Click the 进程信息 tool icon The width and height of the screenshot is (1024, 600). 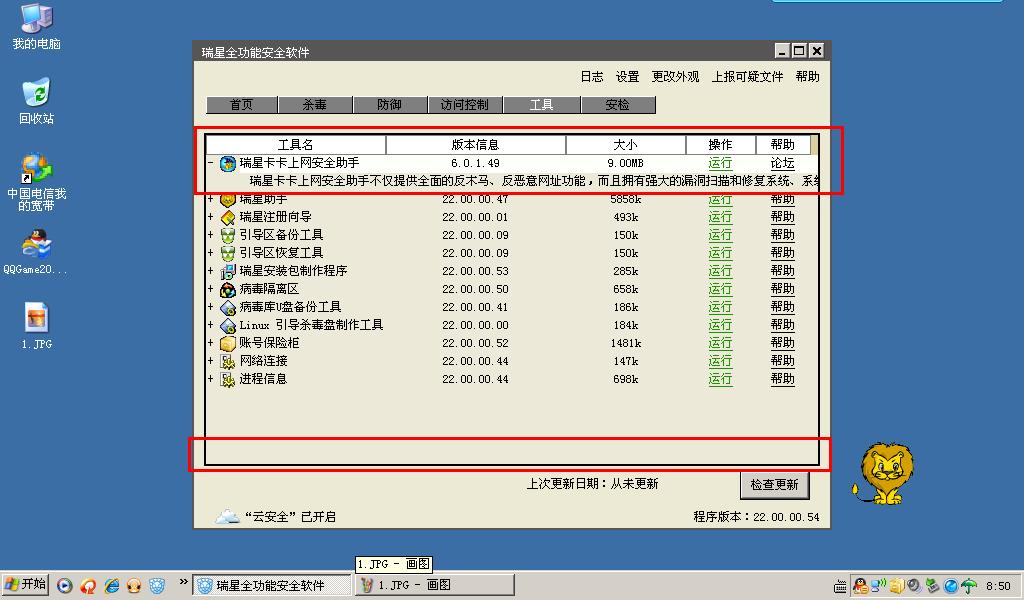(x=227, y=379)
